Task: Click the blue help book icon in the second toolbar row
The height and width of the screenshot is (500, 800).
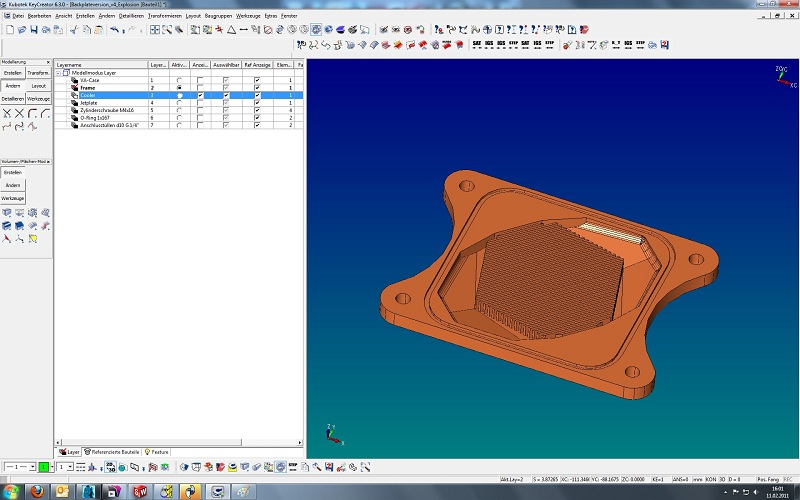Action: [664, 45]
